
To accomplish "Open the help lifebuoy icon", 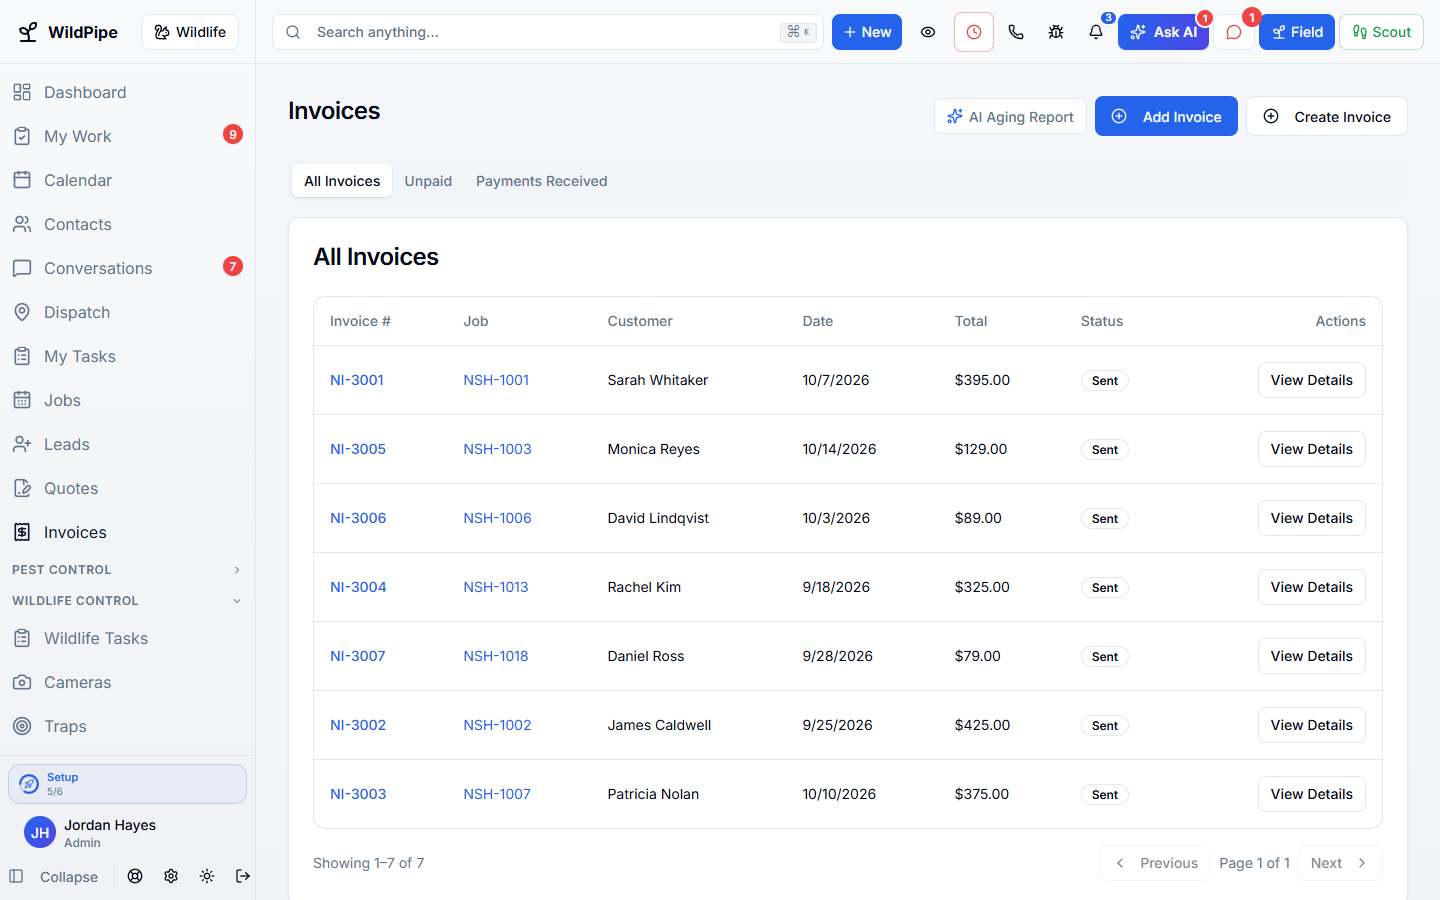I will (135, 876).
